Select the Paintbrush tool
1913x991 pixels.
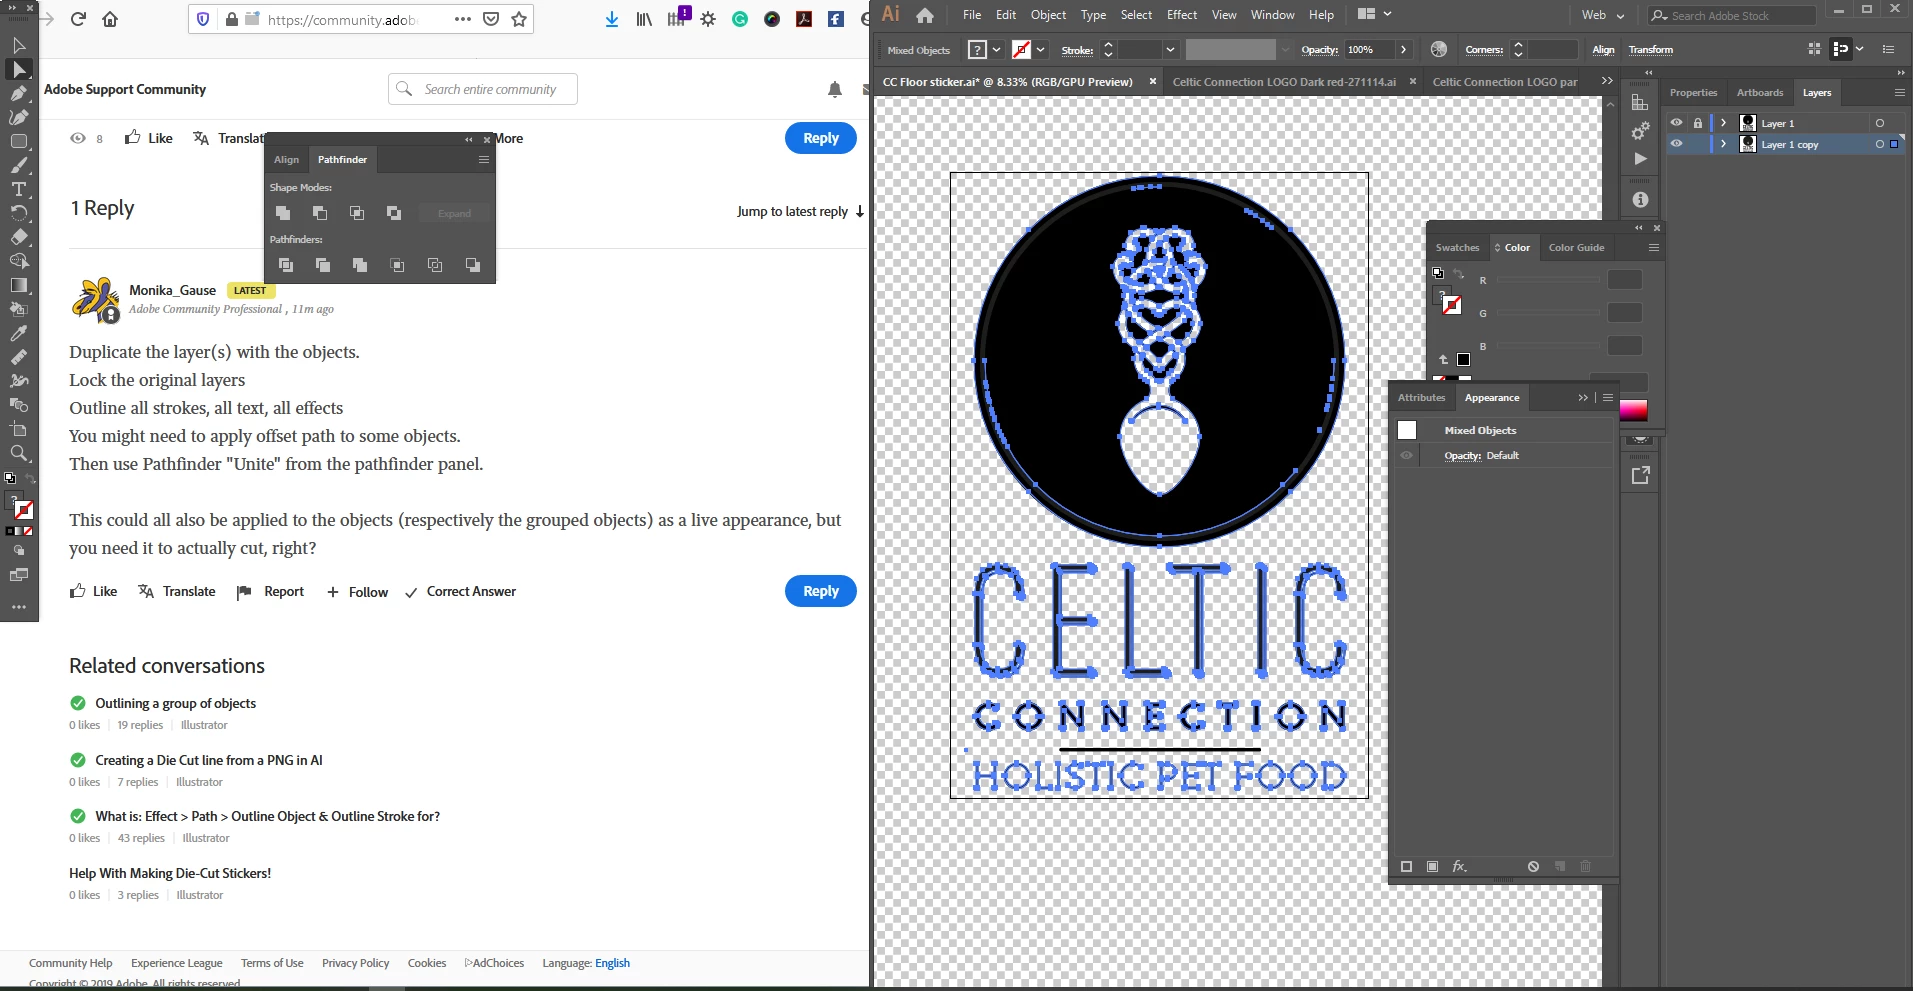click(x=19, y=165)
